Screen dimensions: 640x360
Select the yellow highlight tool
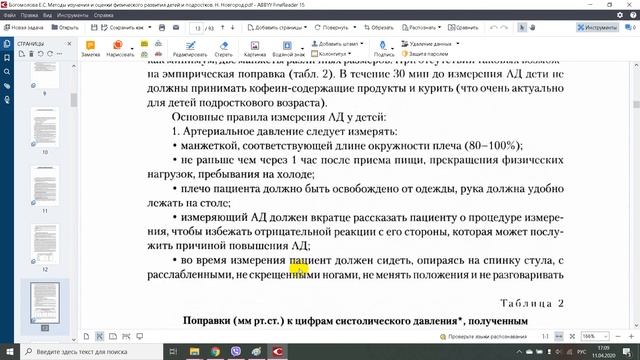point(144,44)
